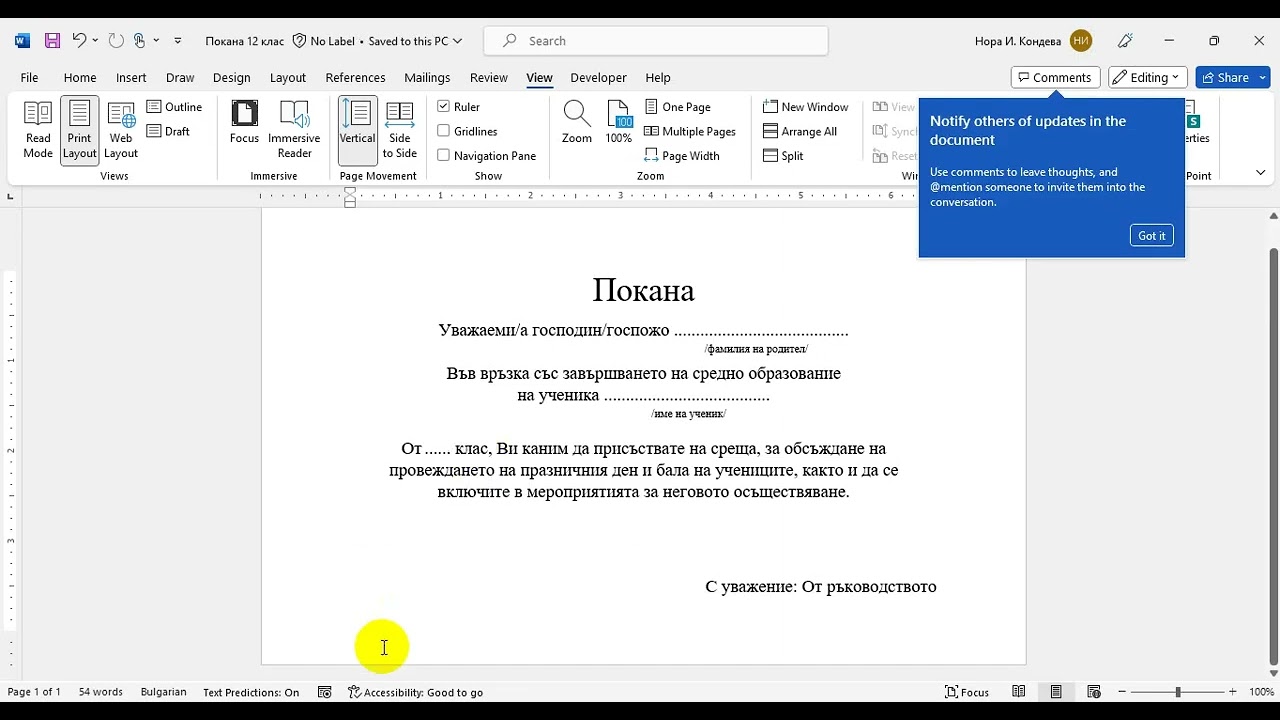The height and width of the screenshot is (720, 1280).
Task: Open the File menu
Action: click(x=29, y=77)
